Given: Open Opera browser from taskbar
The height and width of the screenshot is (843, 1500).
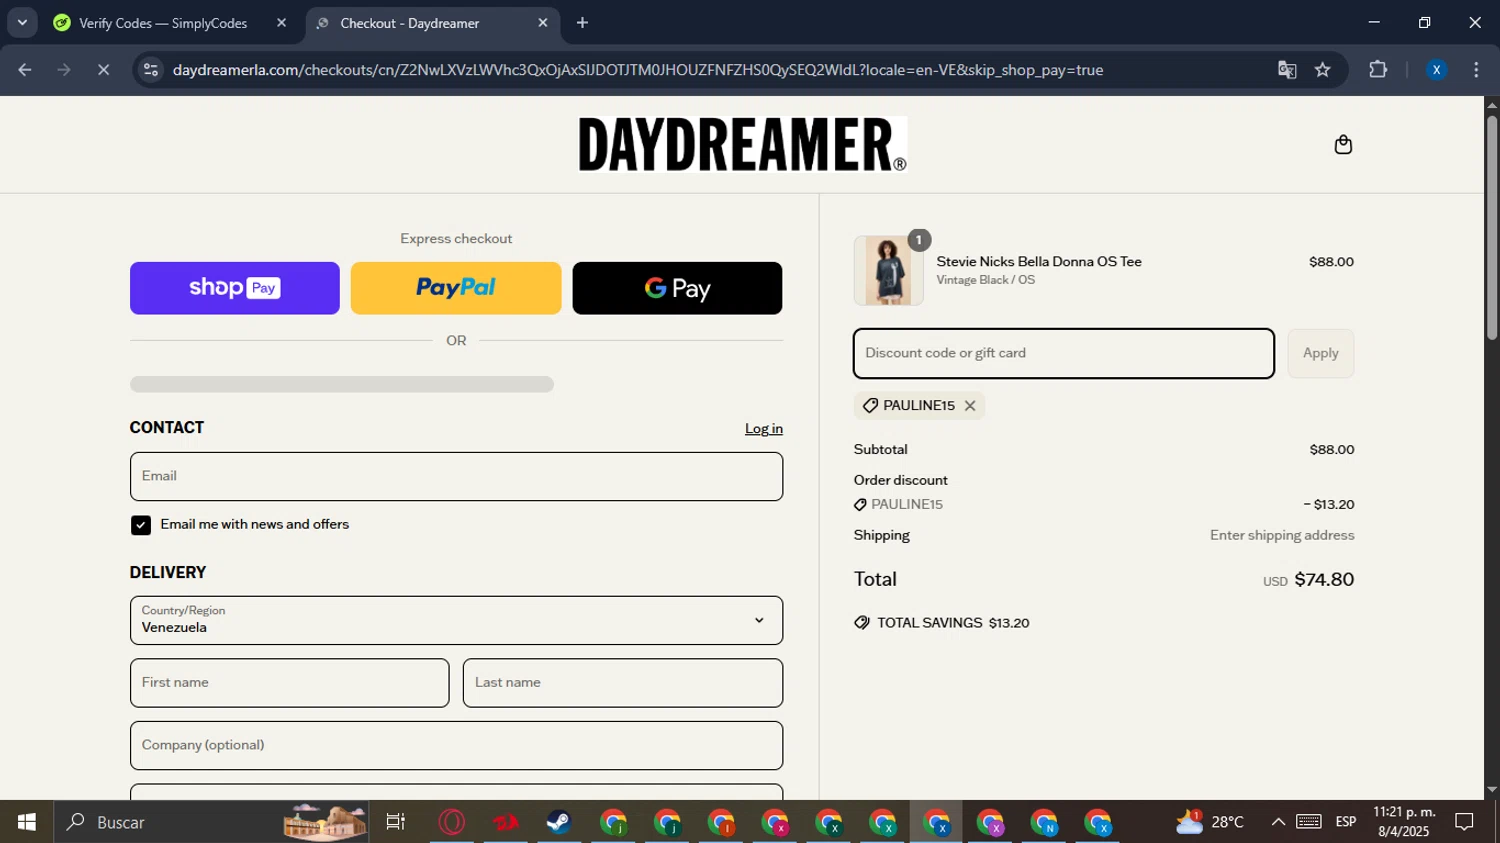Looking at the screenshot, I should tap(452, 822).
